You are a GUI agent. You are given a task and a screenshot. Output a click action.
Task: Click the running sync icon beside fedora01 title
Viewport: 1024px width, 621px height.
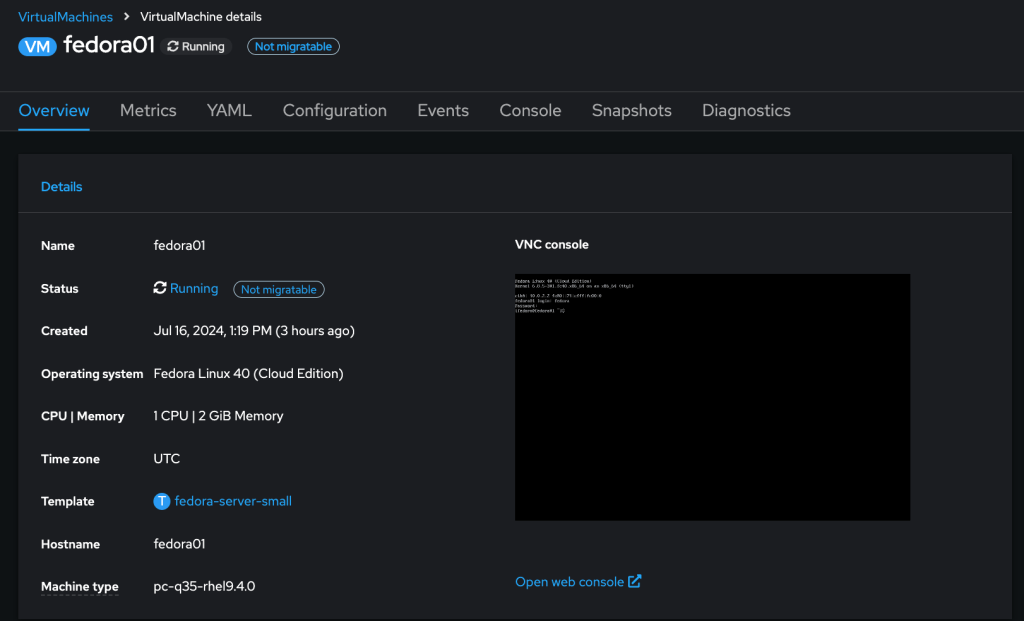173,46
